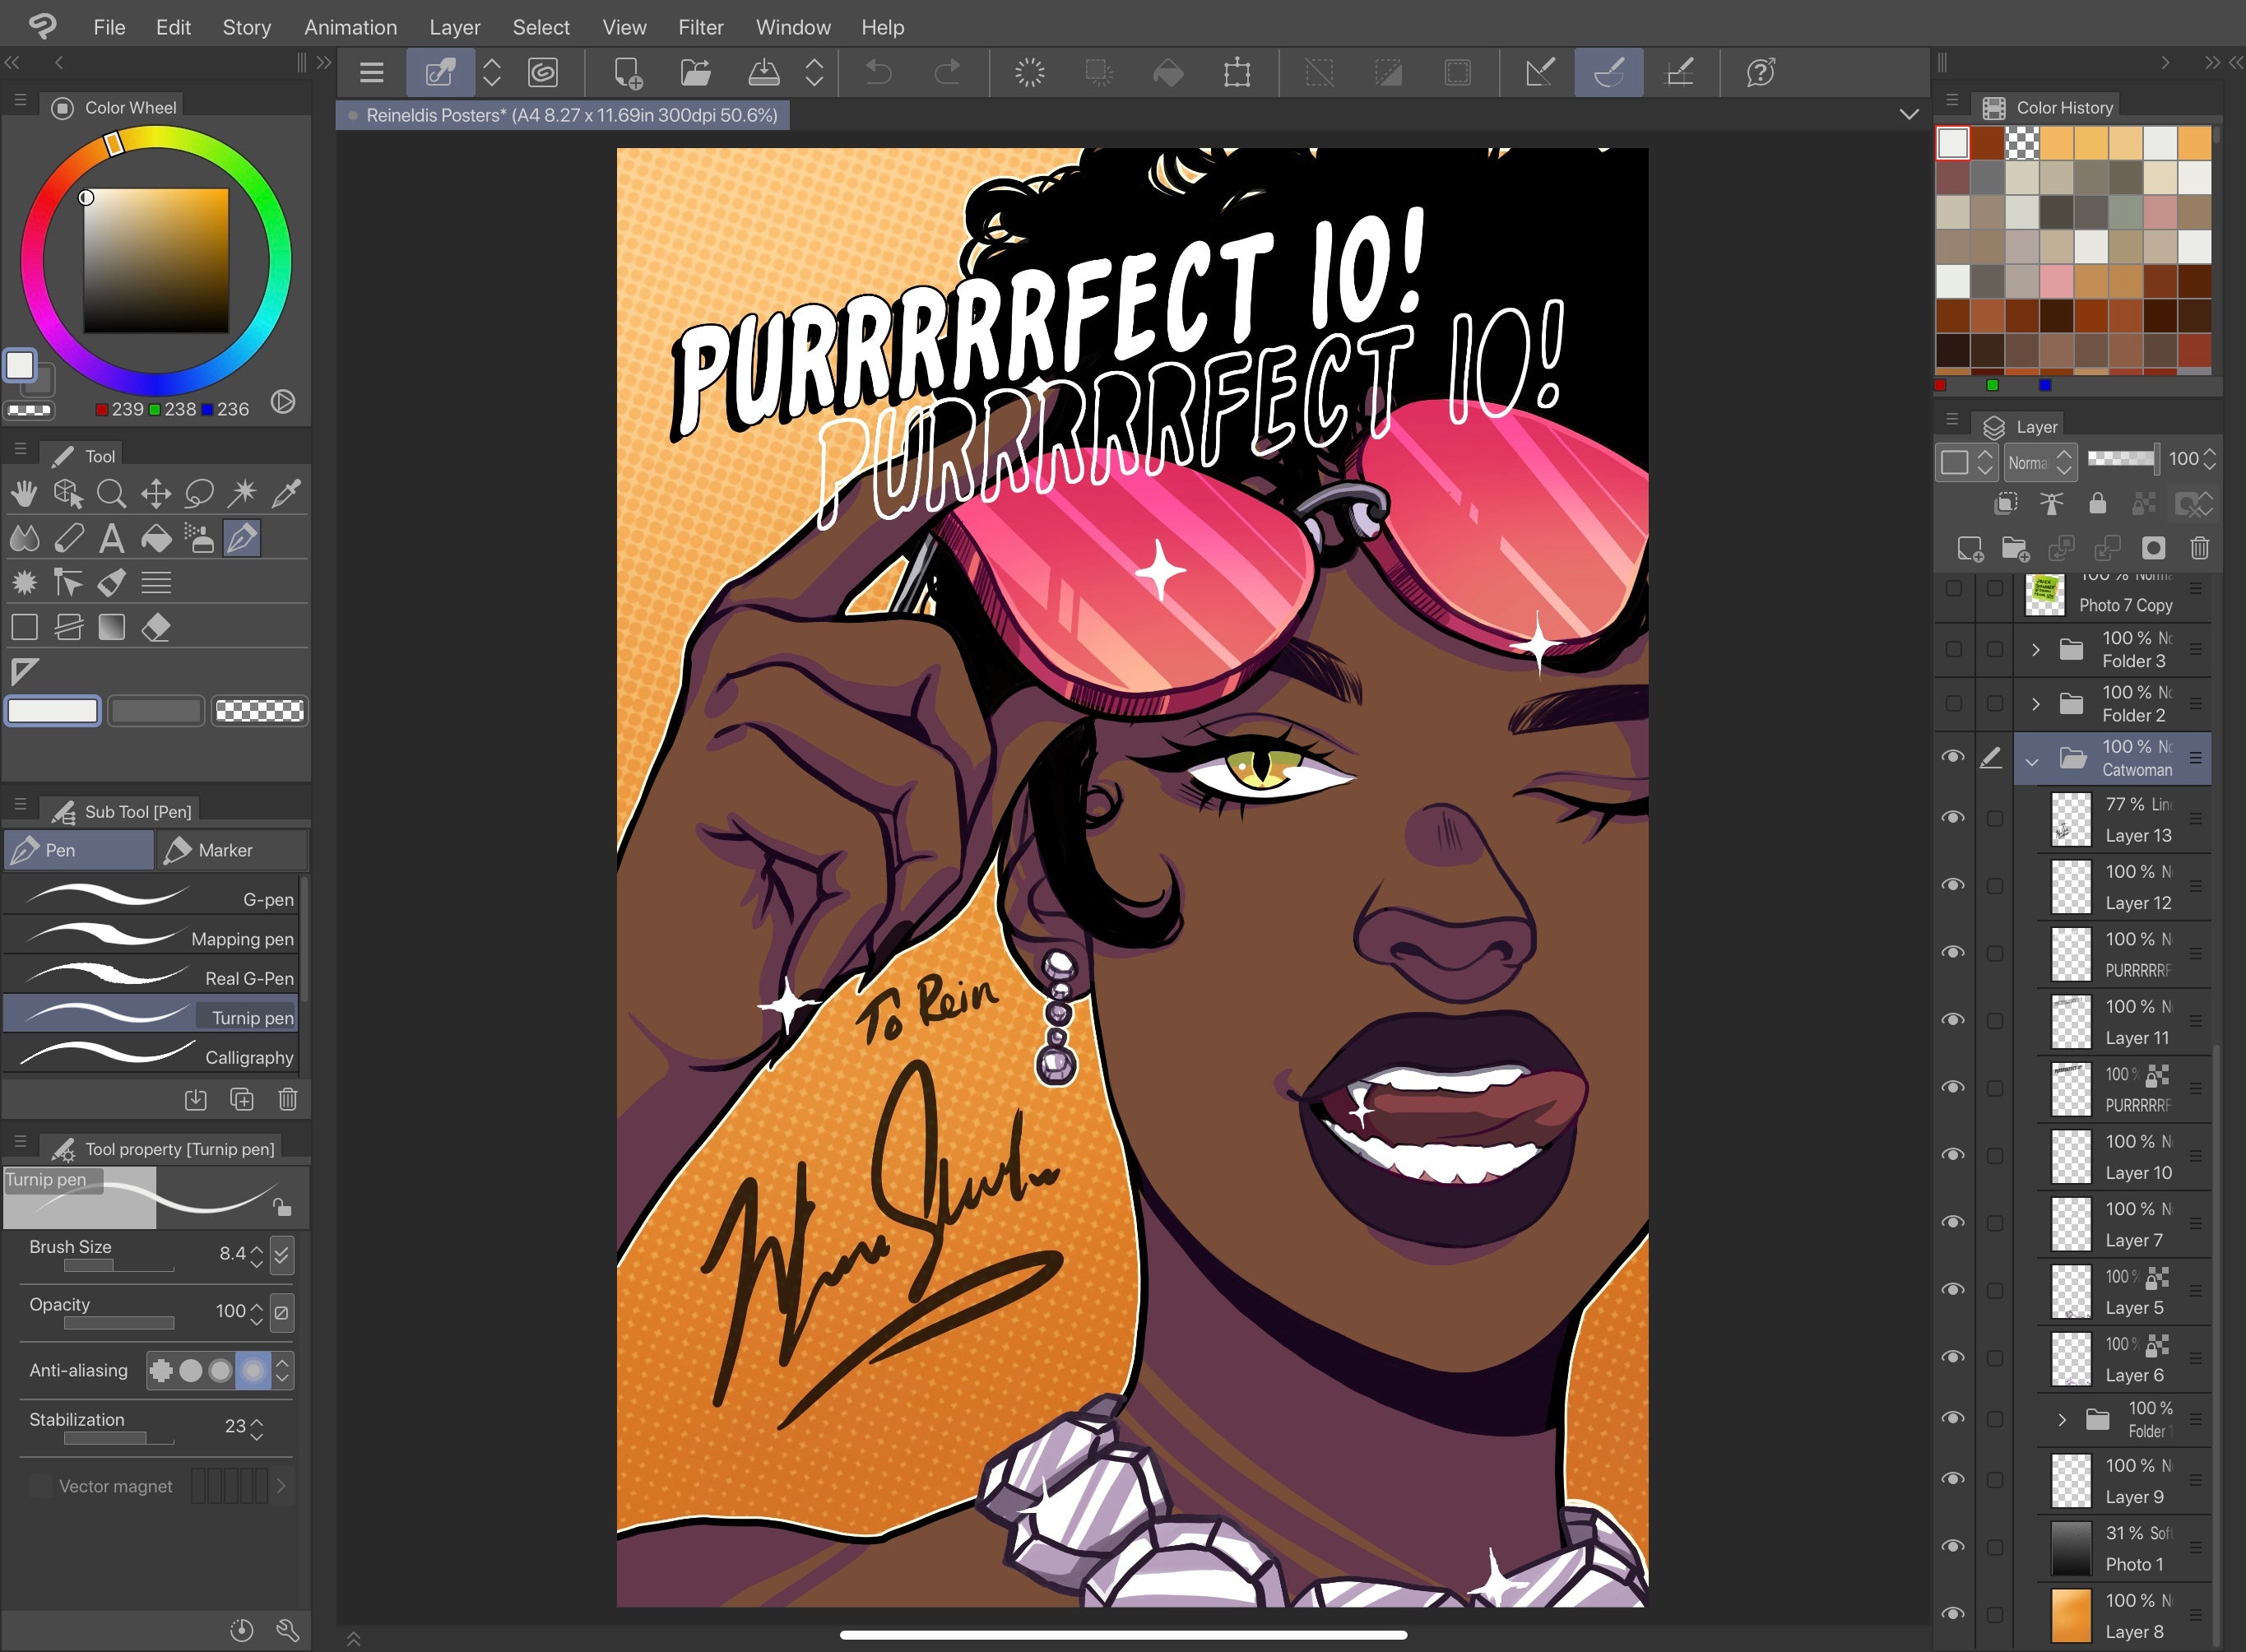Viewport: 2246px width, 1652px height.
Task: Select the Zoom magnifier tool
Action: [x=111, y=493]
